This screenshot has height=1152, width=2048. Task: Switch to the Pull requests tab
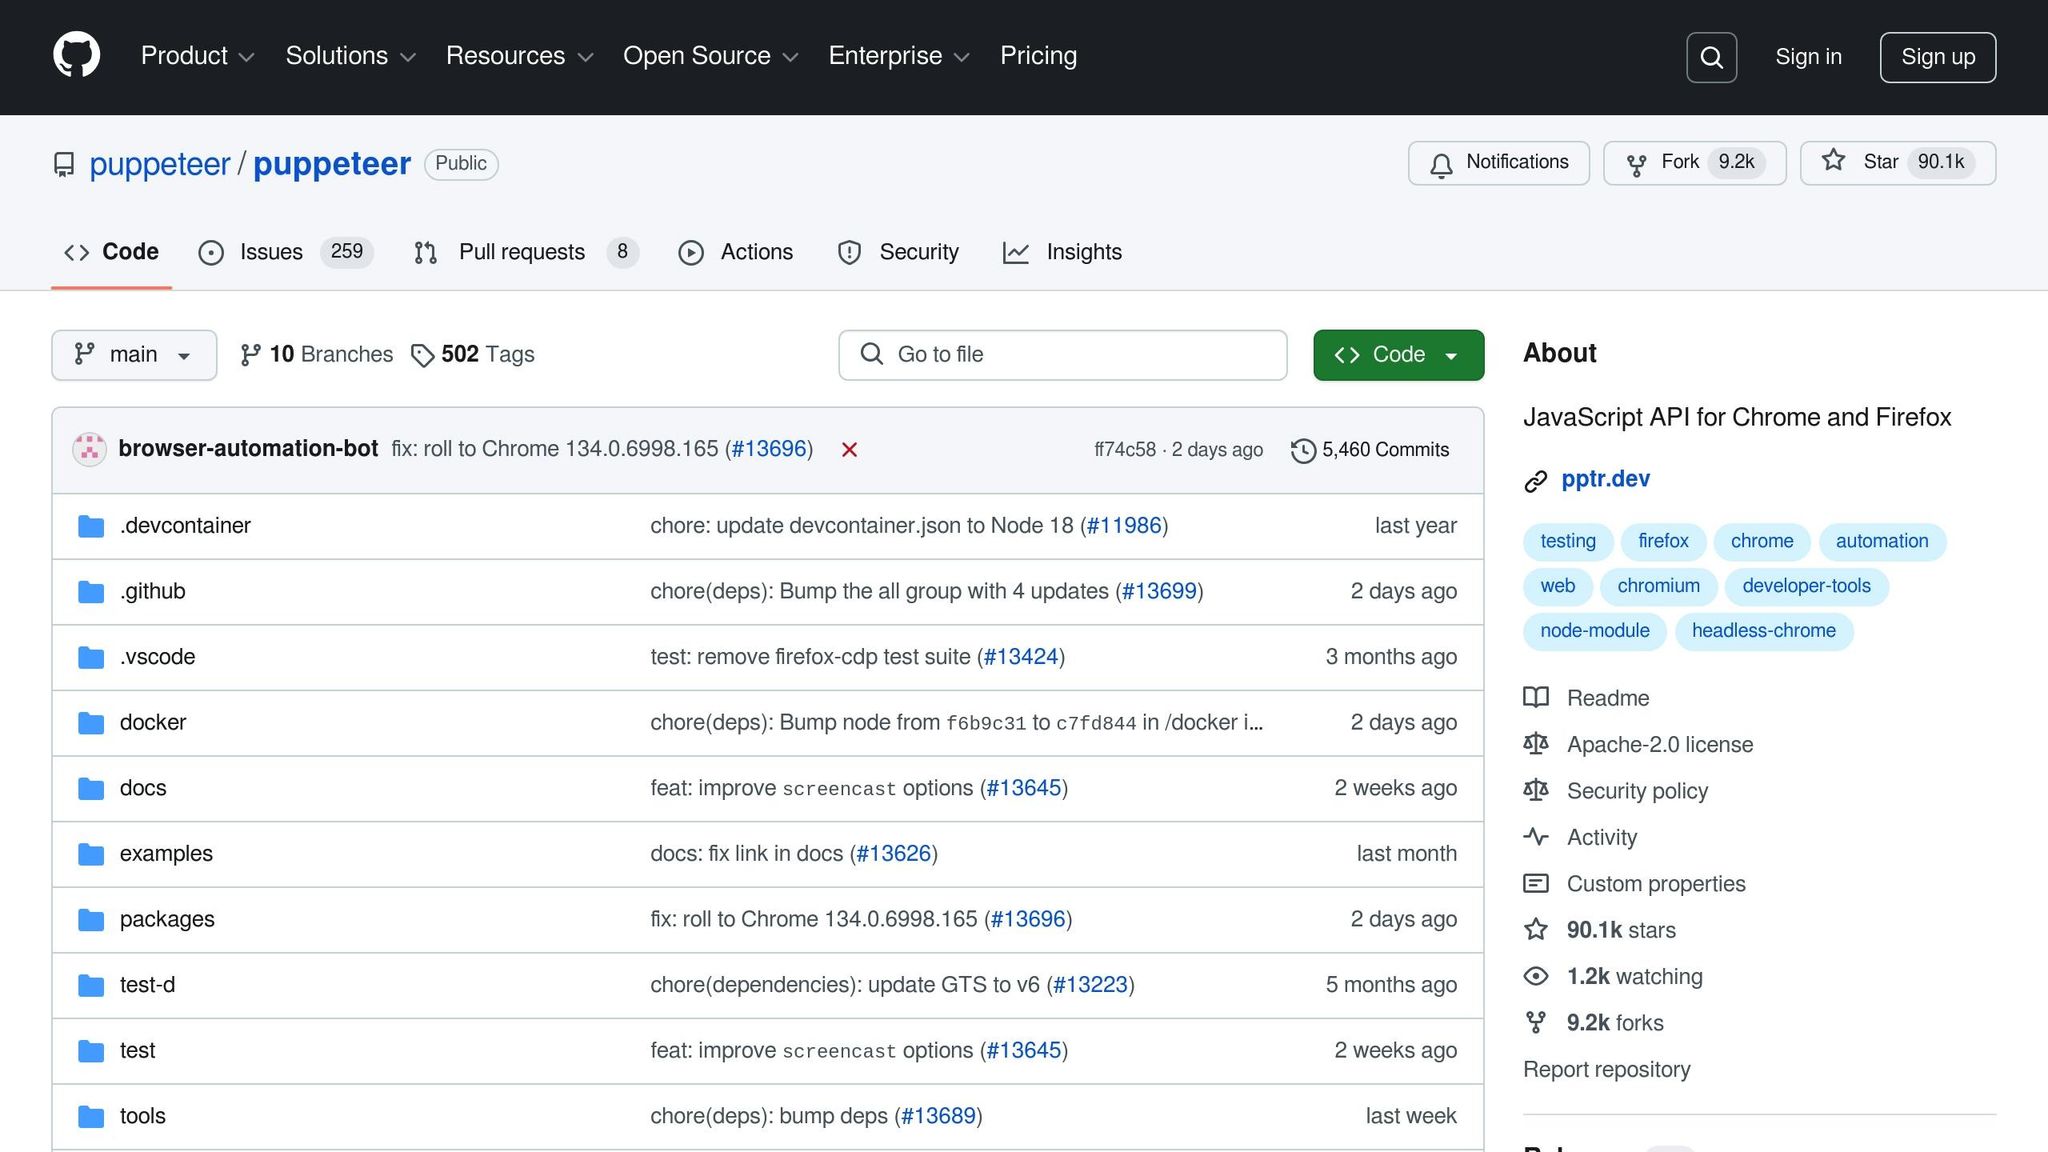coord(524,252)
